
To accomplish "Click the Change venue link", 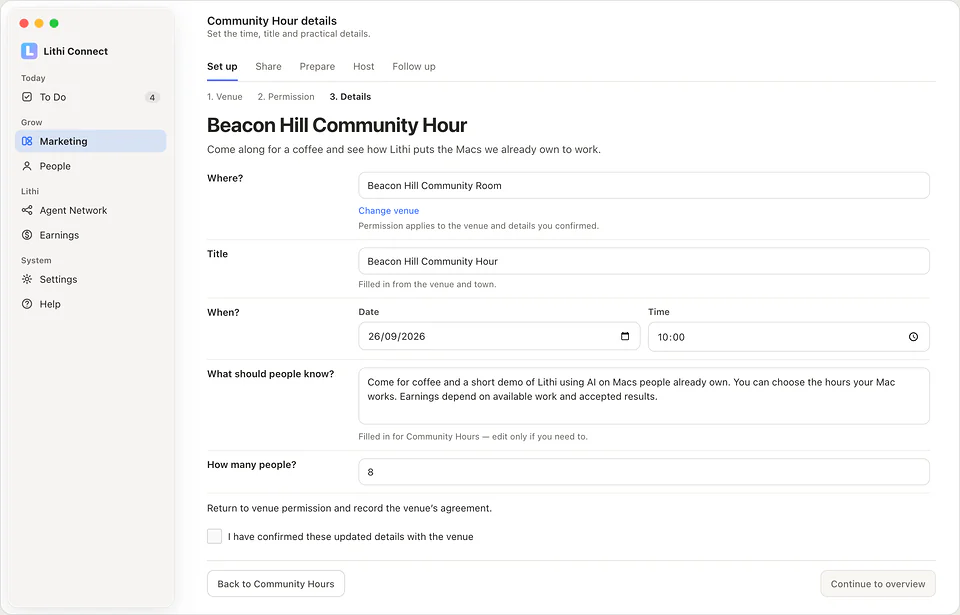I will pos(389,211).
